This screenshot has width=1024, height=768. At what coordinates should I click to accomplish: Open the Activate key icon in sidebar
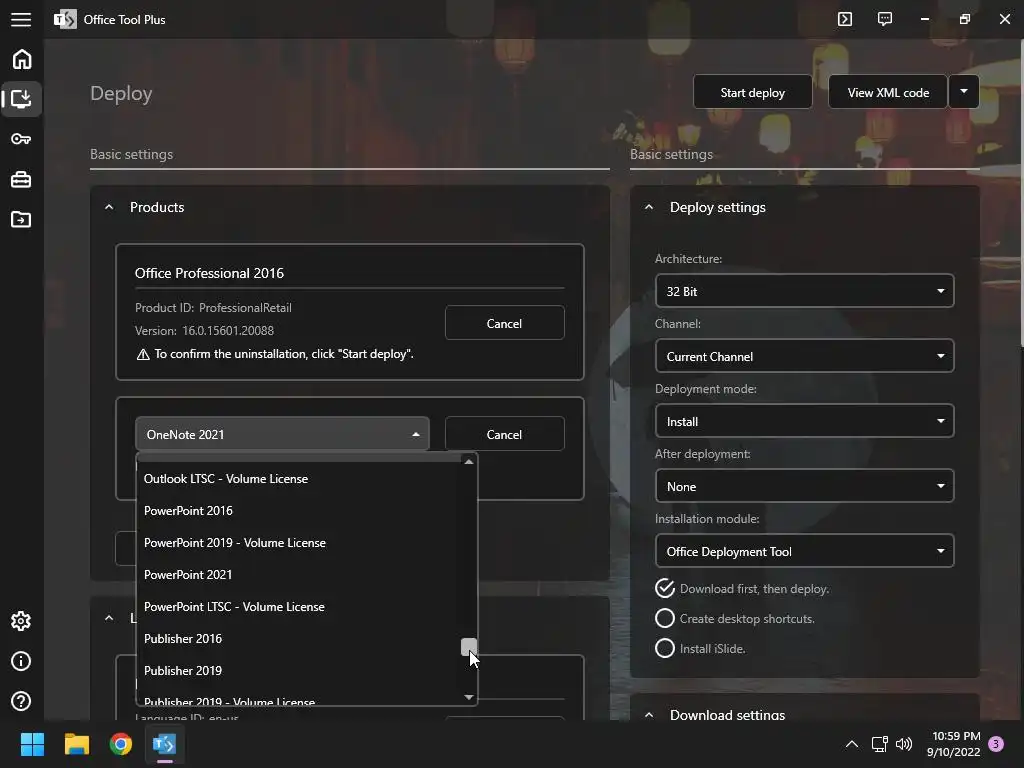(21, 139)
